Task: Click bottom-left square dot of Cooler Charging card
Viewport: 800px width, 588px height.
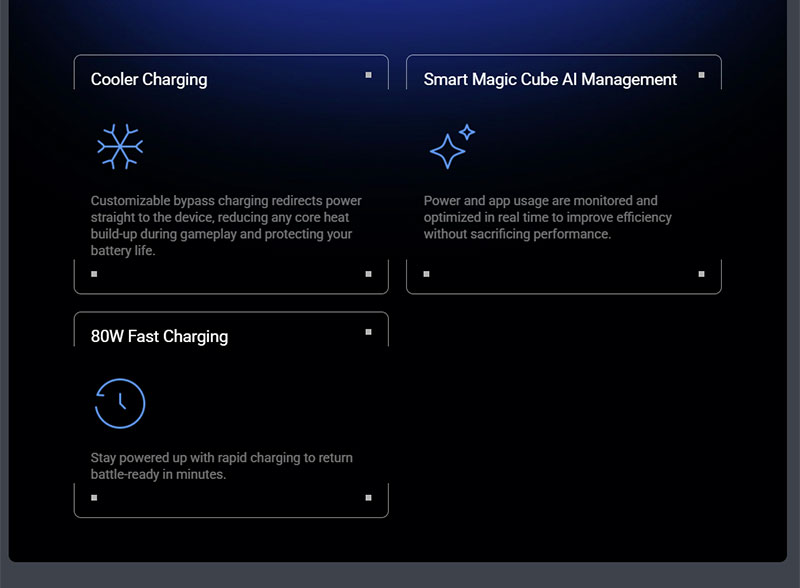Action: [x=94, y=273]
